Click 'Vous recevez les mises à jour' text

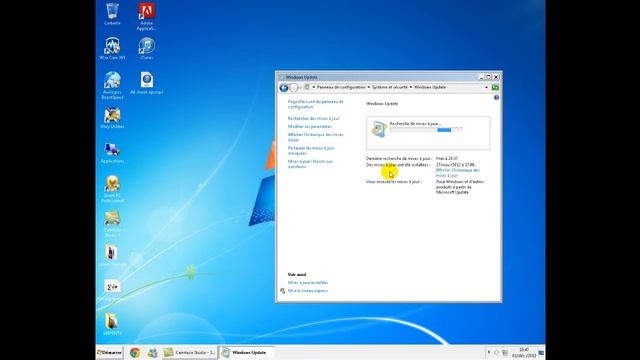tap(393, 182)
